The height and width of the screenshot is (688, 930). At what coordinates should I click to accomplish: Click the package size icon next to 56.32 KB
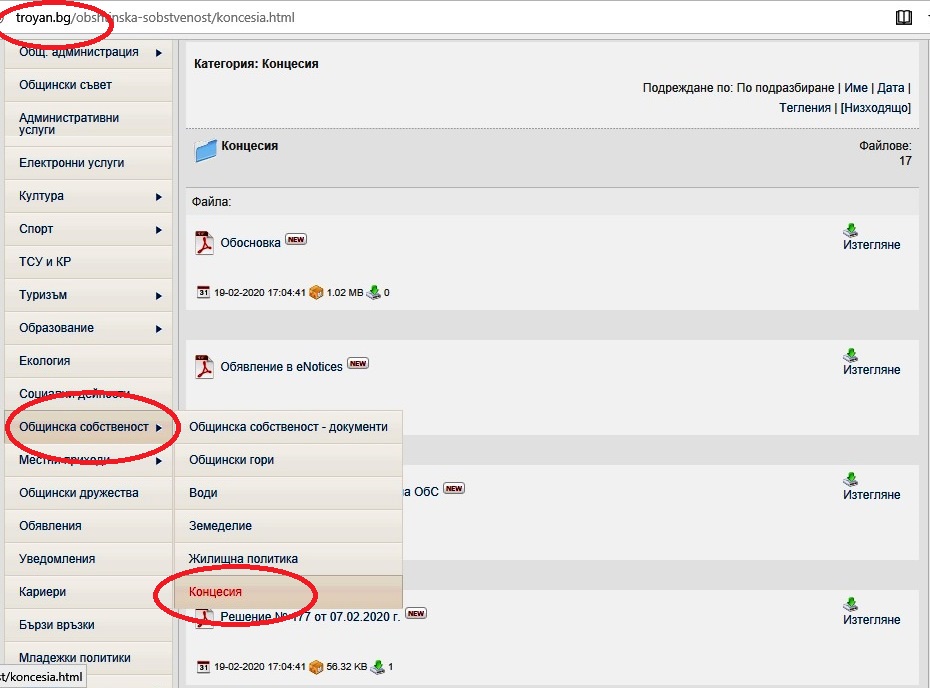[x=316, y=667]
